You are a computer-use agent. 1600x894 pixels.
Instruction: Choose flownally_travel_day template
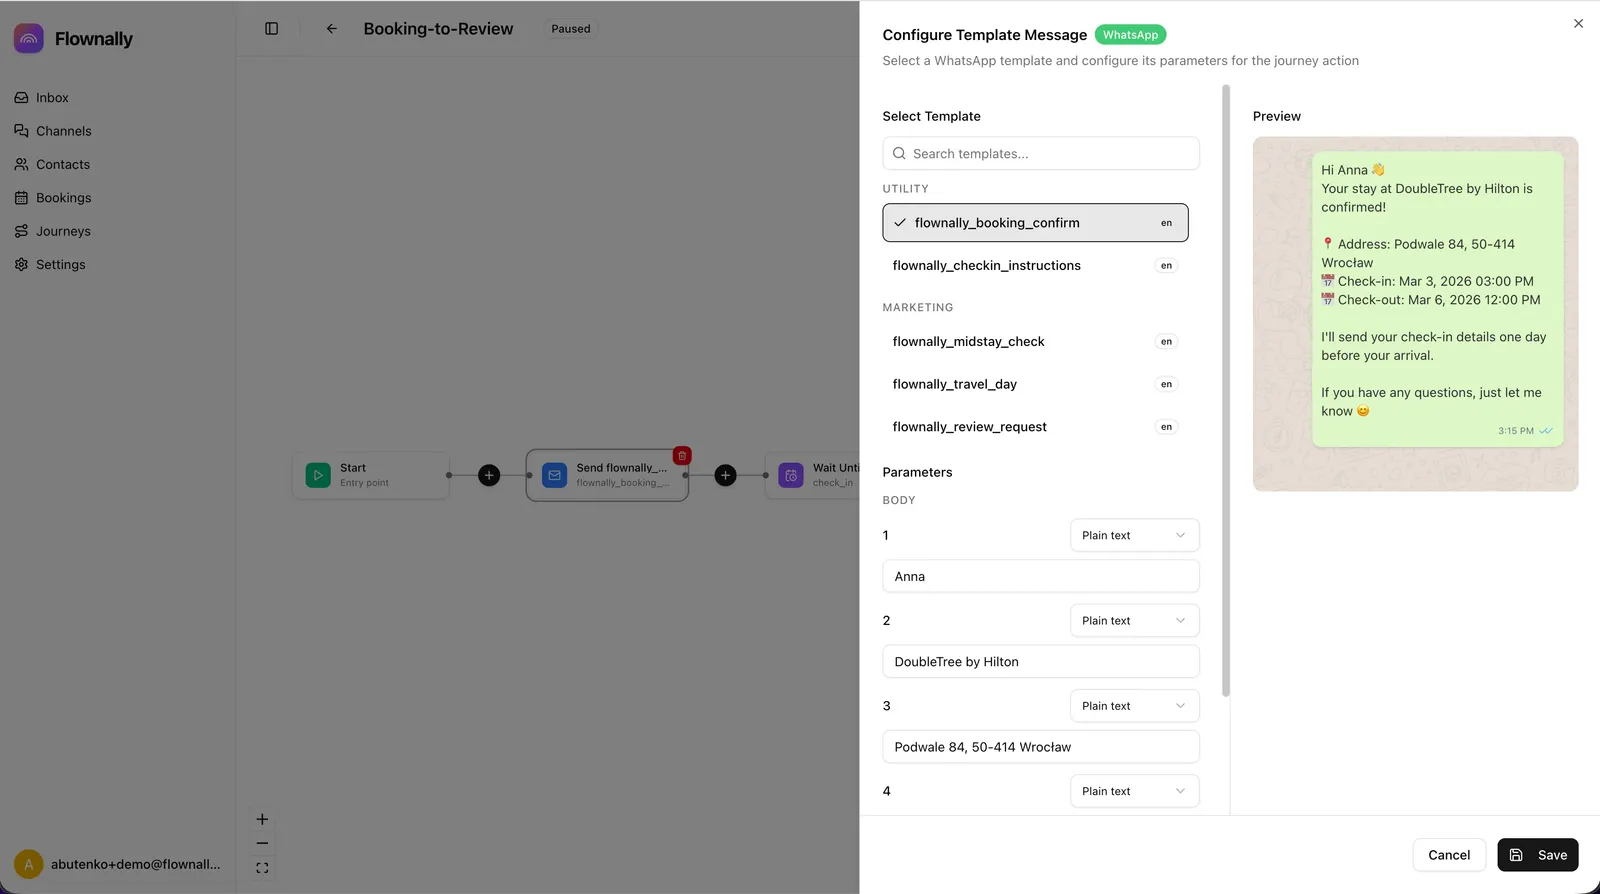[1035, 384]
